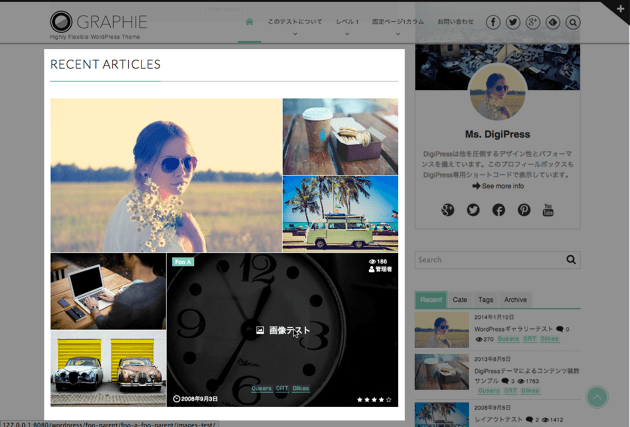Go to home via the house icon
Screen dimensions: 630x427
pos(250,22)
